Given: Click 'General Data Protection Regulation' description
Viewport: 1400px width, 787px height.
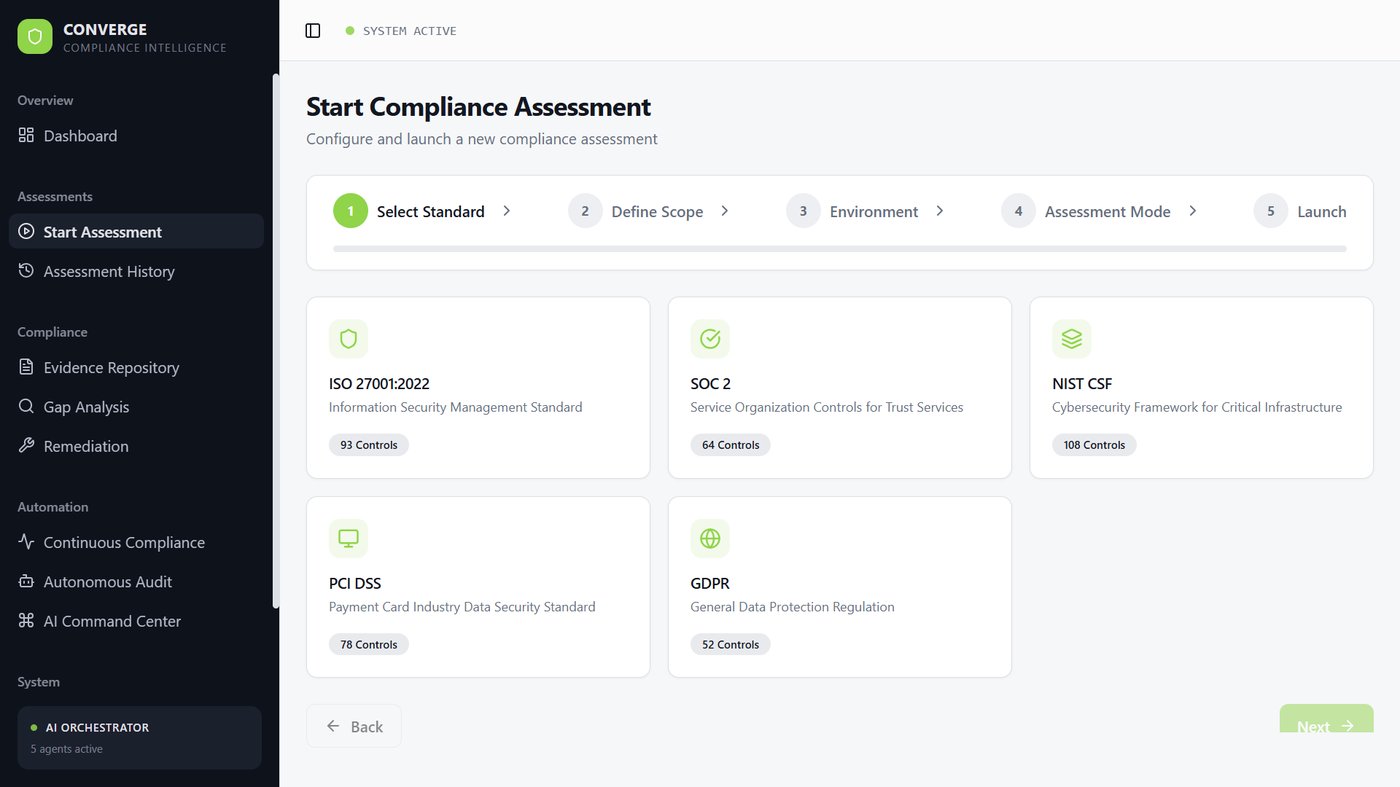Looking at the screenshot, I should [x=793, y=607].
